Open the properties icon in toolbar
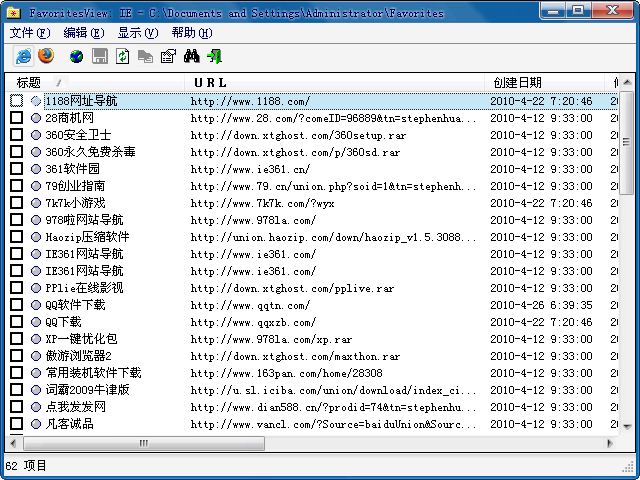The height and width of the screenshot is (480, 640). point(168,56)
